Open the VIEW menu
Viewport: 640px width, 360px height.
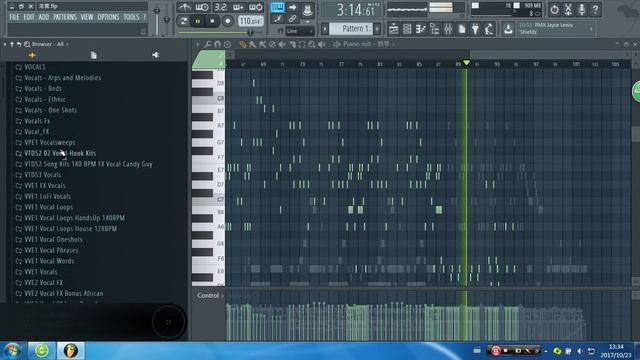coord(87,17)
